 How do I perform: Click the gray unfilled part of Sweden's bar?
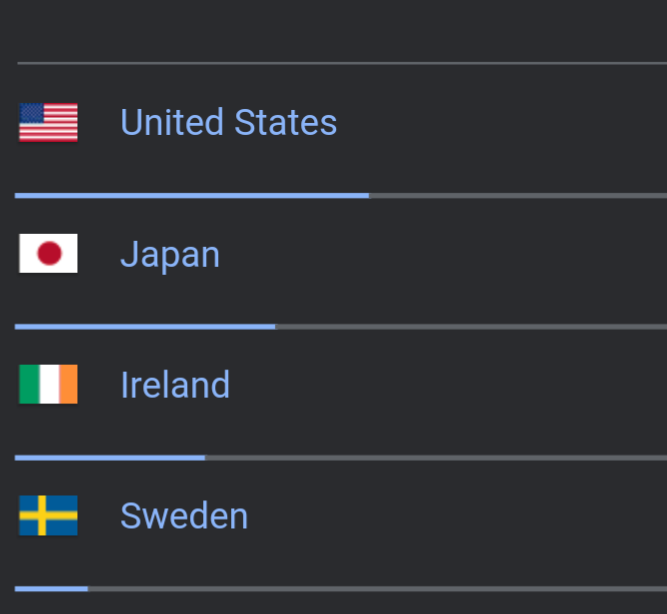click(377, 589)
